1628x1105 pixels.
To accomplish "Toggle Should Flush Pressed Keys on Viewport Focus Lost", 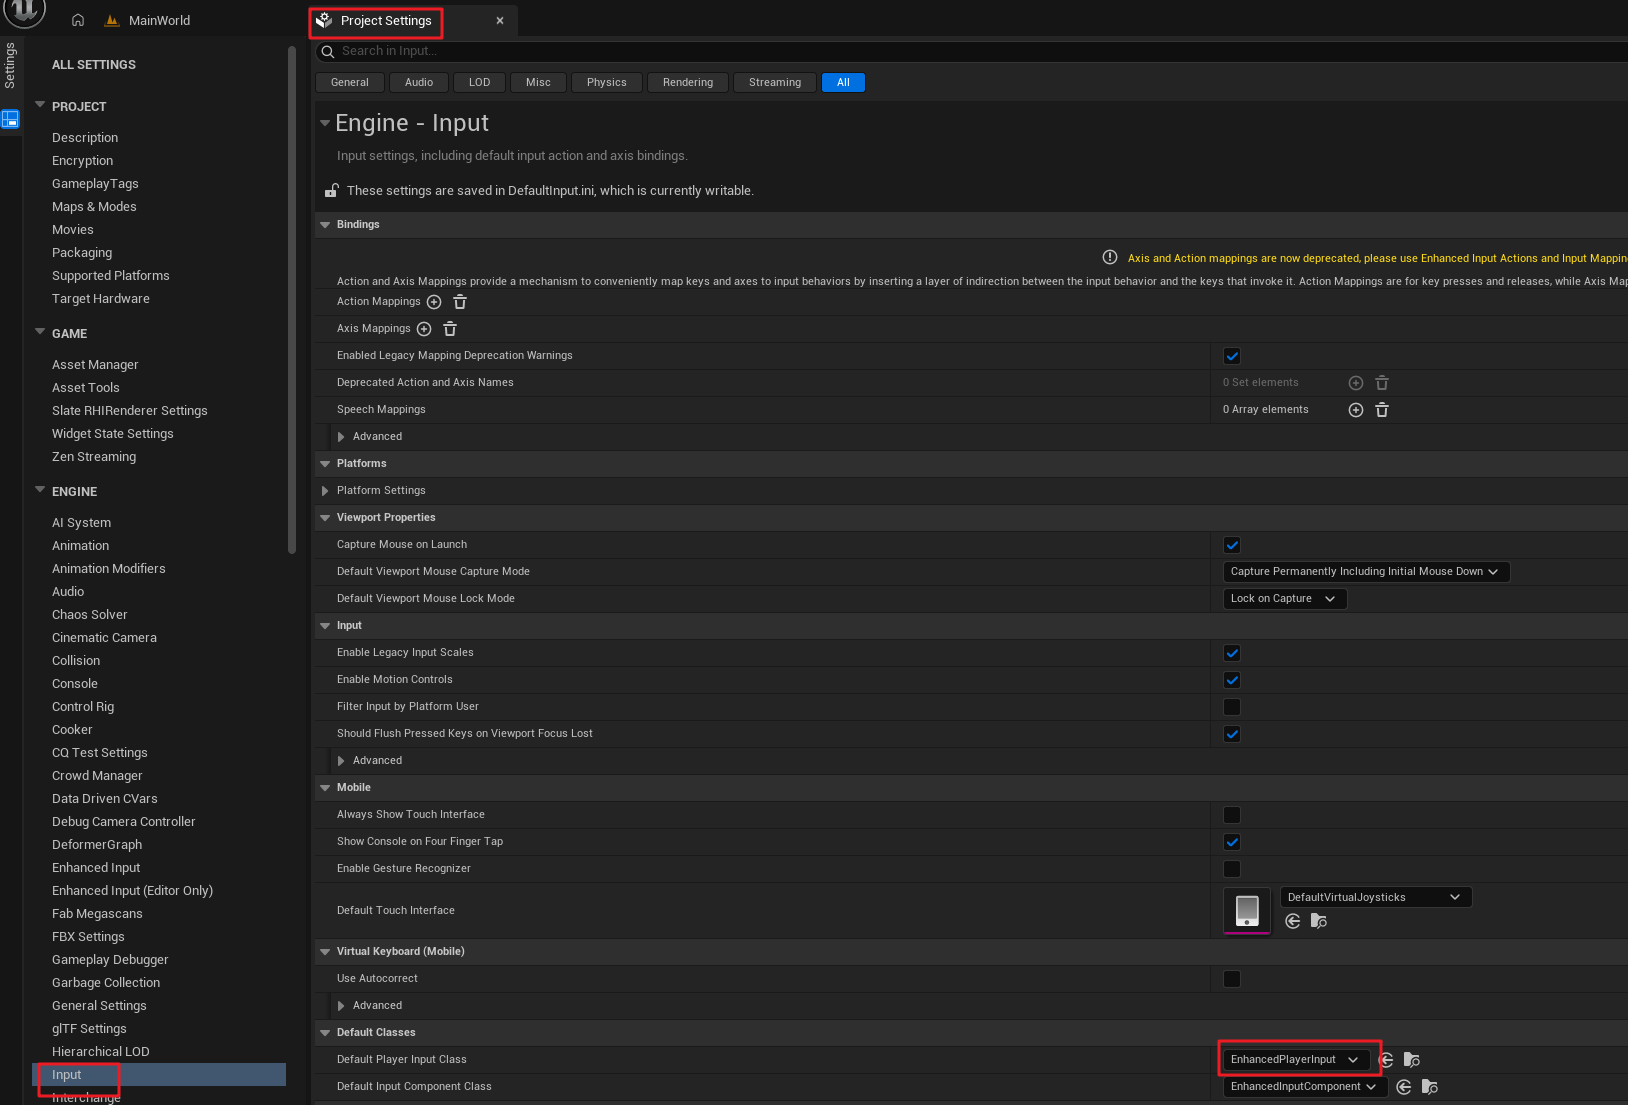I will click(1232, 734).
